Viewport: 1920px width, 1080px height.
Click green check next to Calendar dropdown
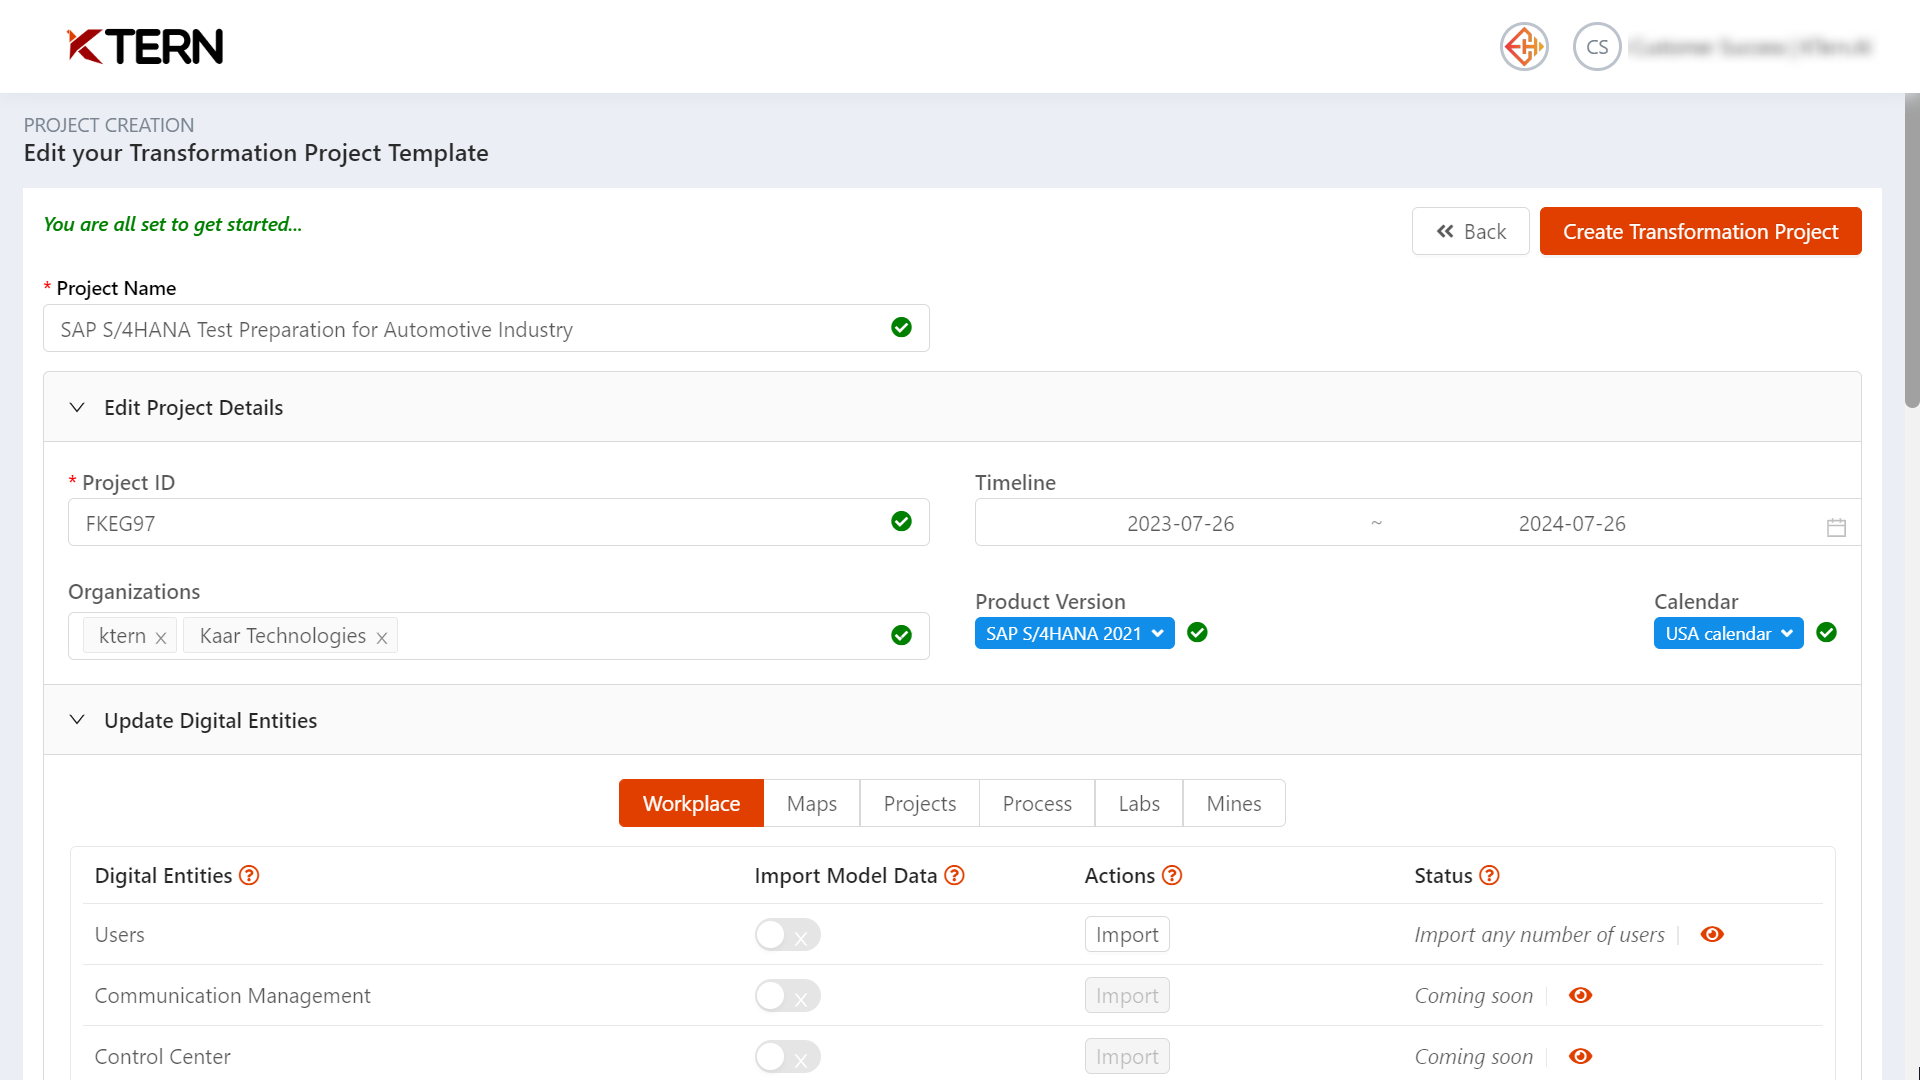click(x=1826, y=632)
